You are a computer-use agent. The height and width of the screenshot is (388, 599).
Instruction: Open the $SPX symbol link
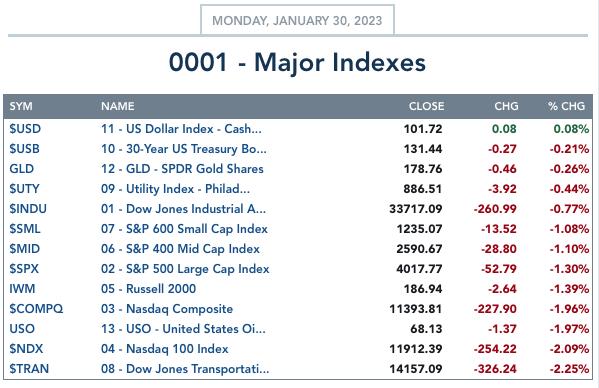pos(24,269)
